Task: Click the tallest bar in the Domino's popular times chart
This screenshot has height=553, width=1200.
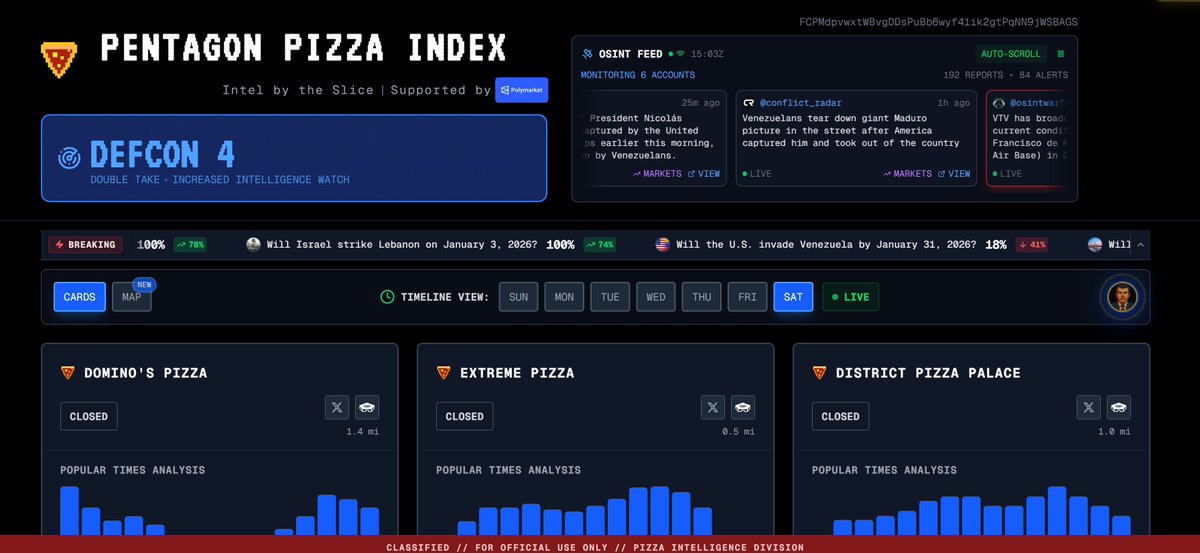Action: 69,511
